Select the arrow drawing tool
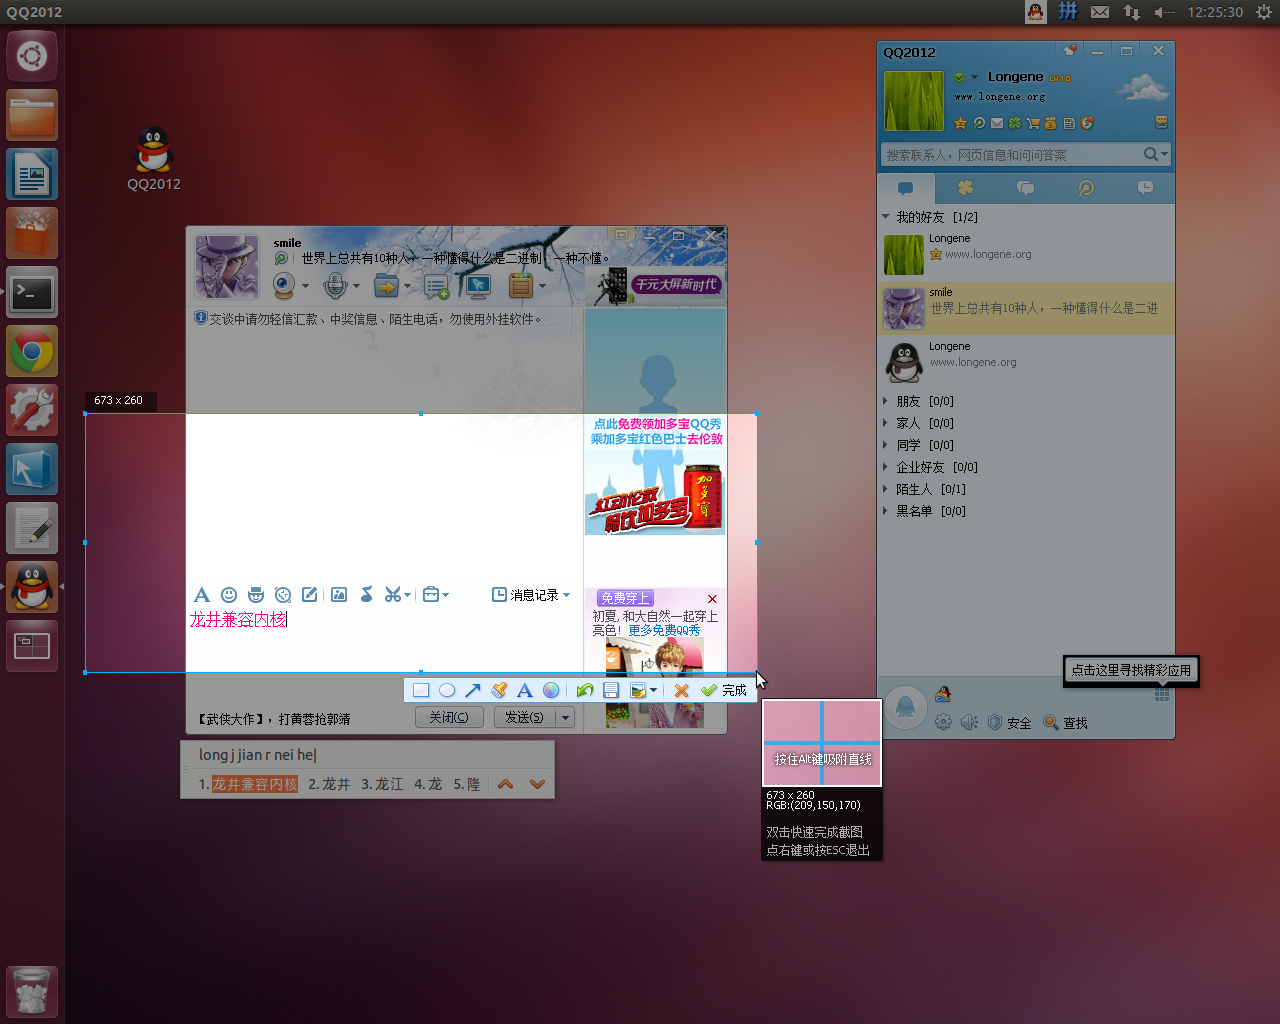 click(473, 690)
